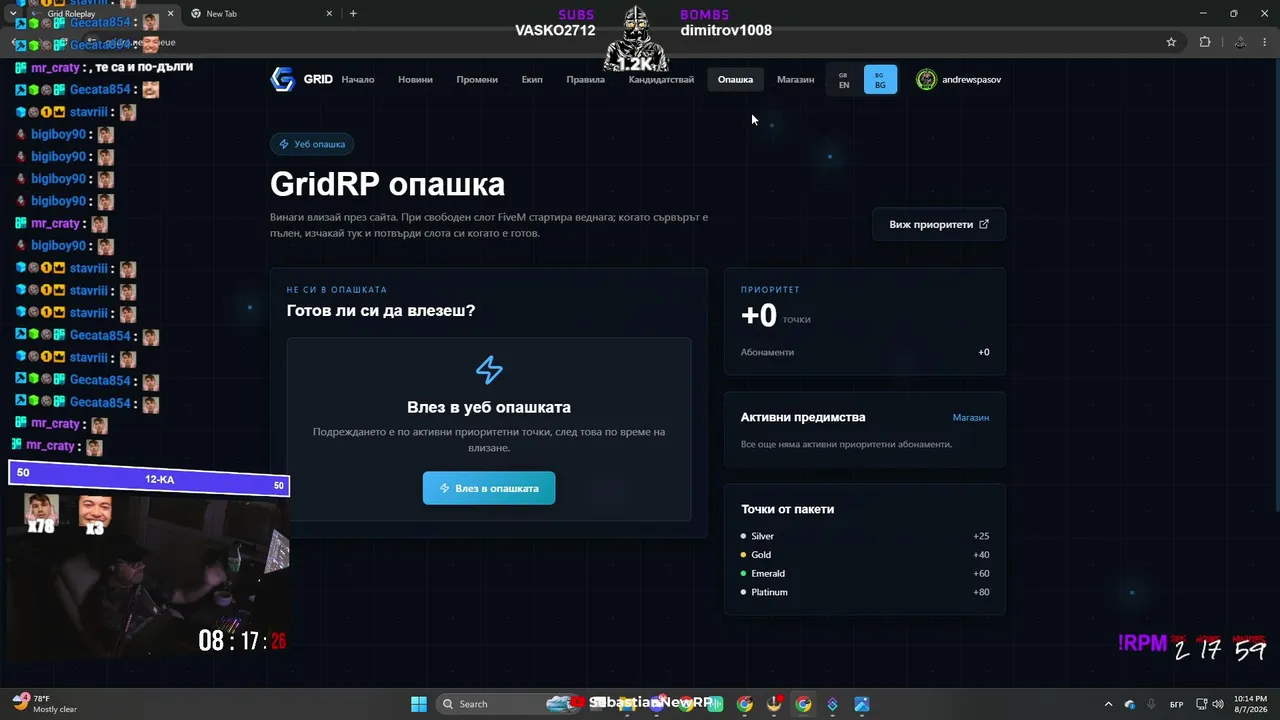Open the weather widget showing 78°F
Image resolution: width=1280 pixels, height=720 pixels.
coord(45,704)
